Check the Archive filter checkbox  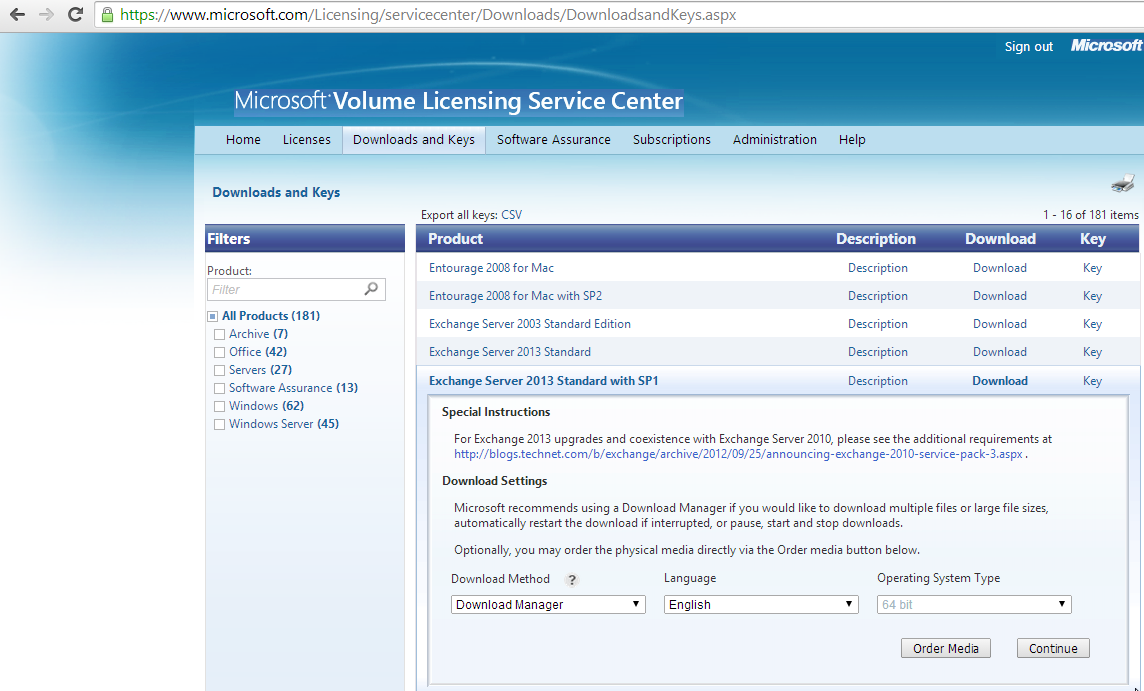coord(219,335)
